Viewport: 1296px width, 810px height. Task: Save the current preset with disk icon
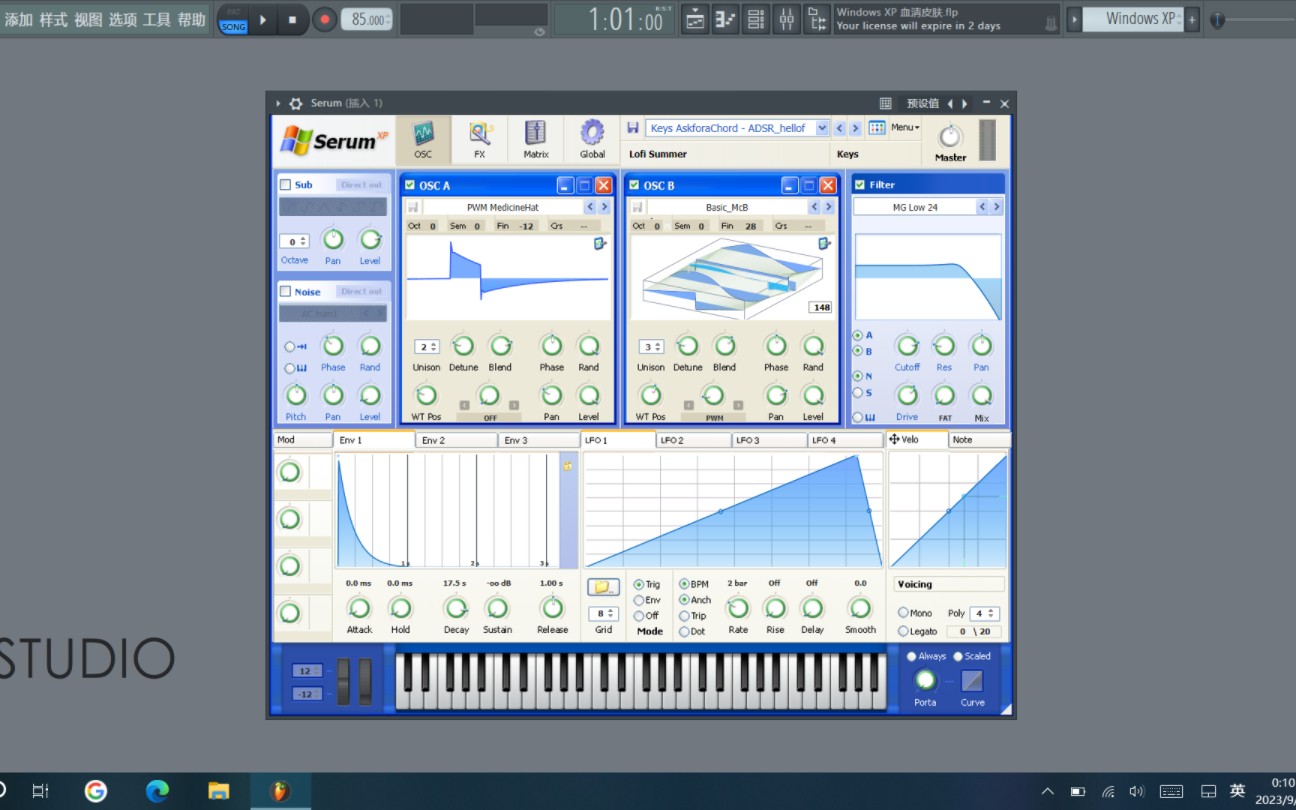pos(633,128)
